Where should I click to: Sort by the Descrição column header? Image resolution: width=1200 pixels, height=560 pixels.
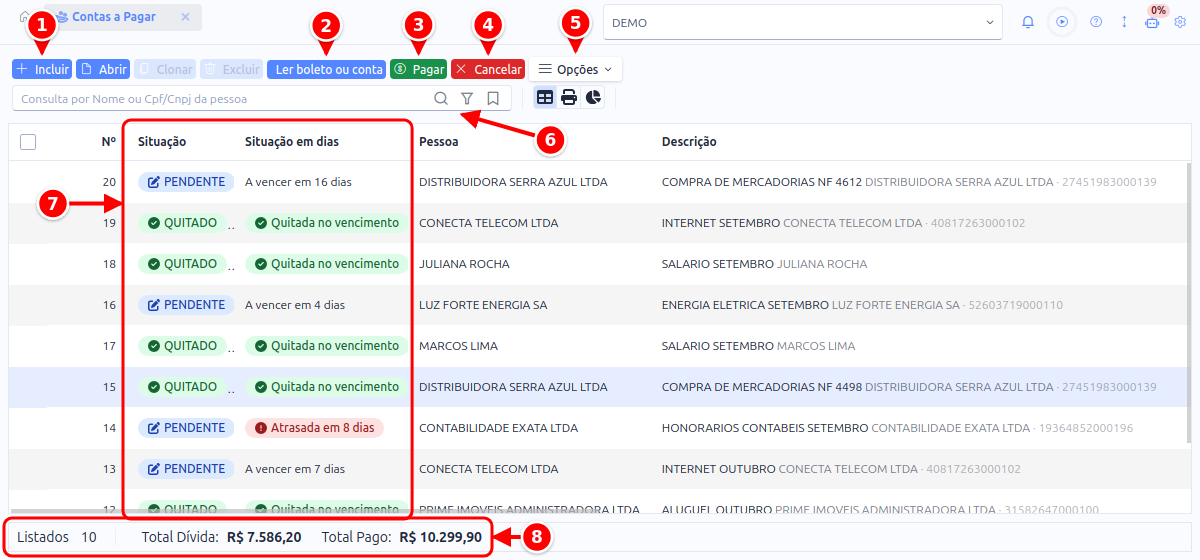(689, 142)
